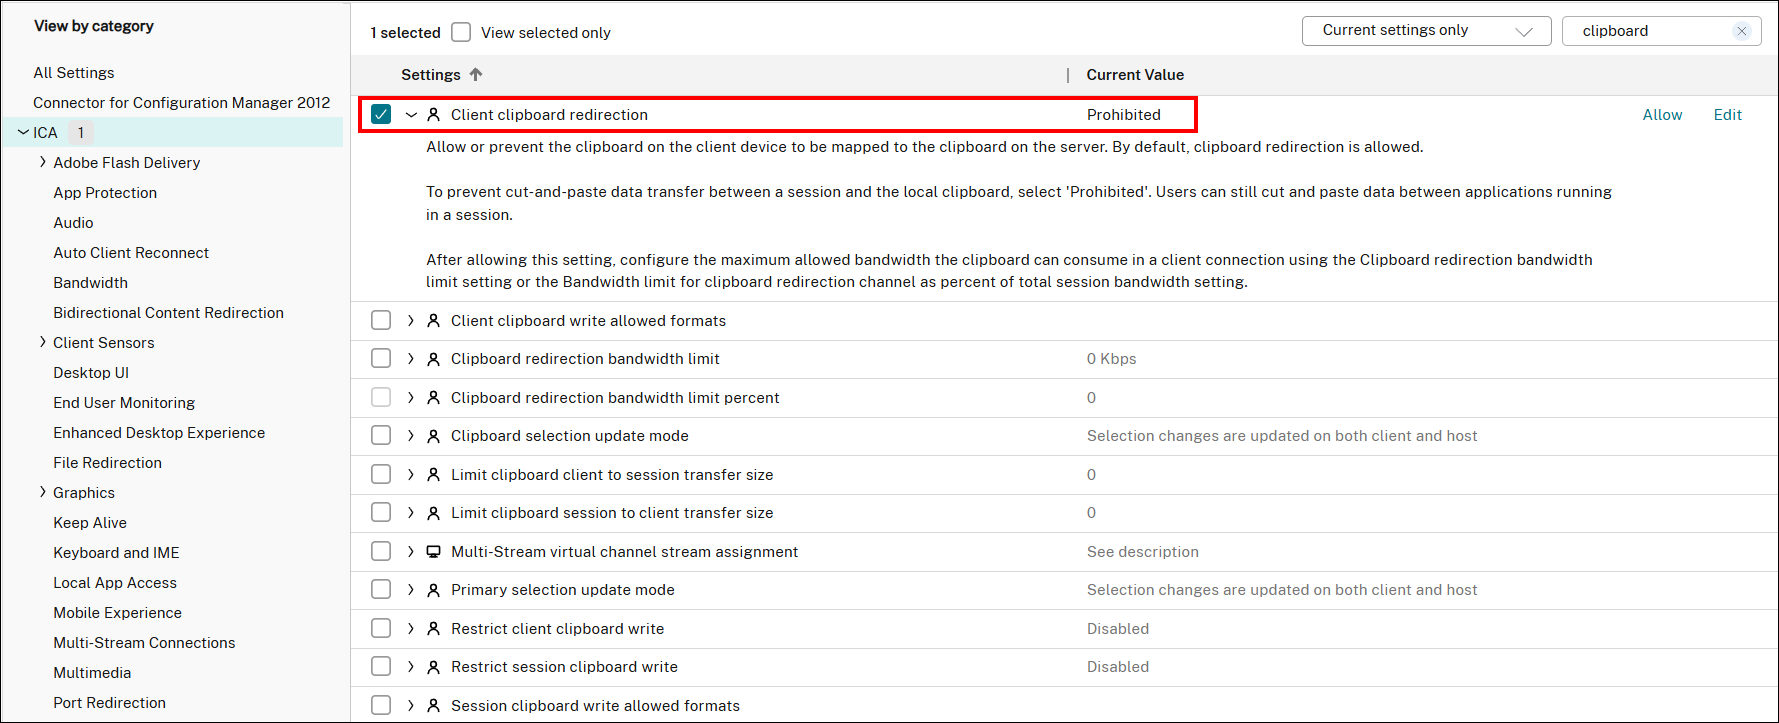Clear the clipboard search text

[x=1741, y=31]
